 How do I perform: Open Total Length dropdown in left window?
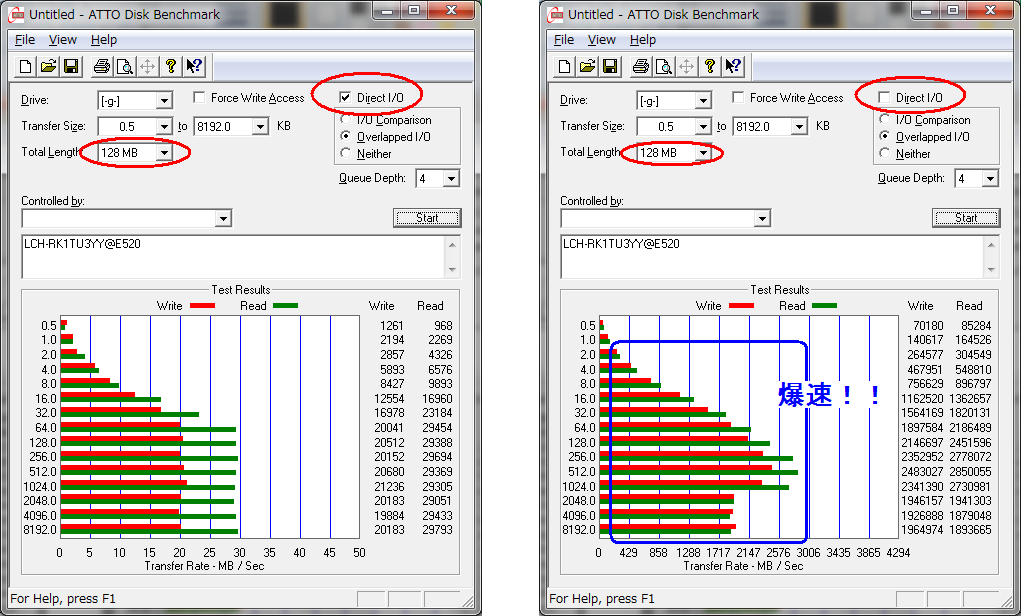164,153
